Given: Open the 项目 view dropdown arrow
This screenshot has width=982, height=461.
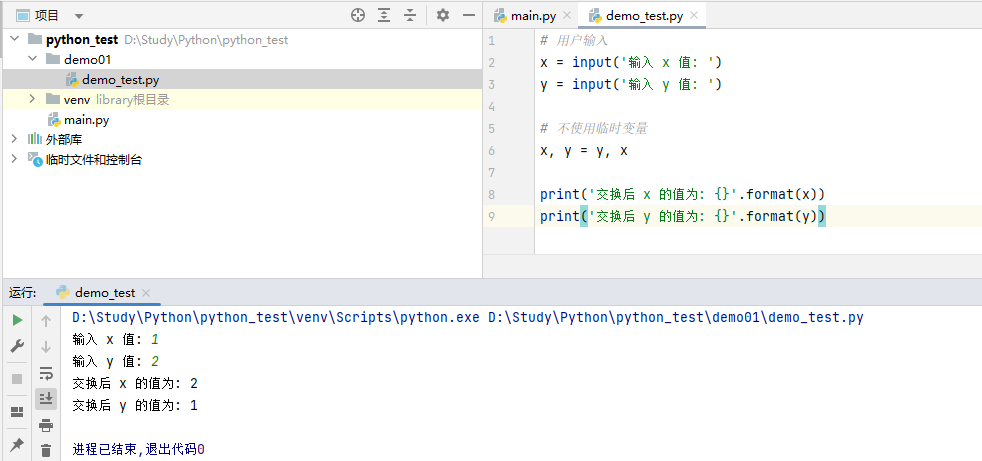Looking at the screenshot, I should pyautogui.click(x=78, y=16).
